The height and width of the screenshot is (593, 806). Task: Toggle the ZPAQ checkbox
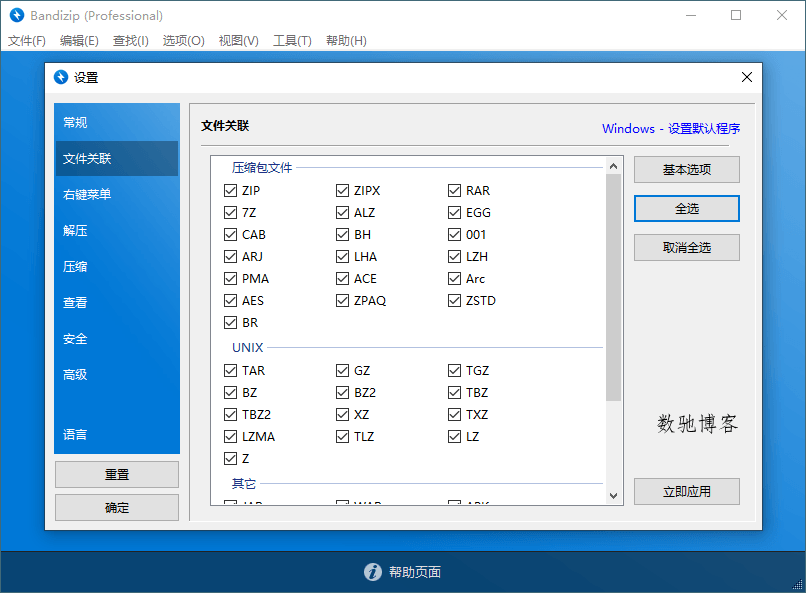[x=342, y=300]
